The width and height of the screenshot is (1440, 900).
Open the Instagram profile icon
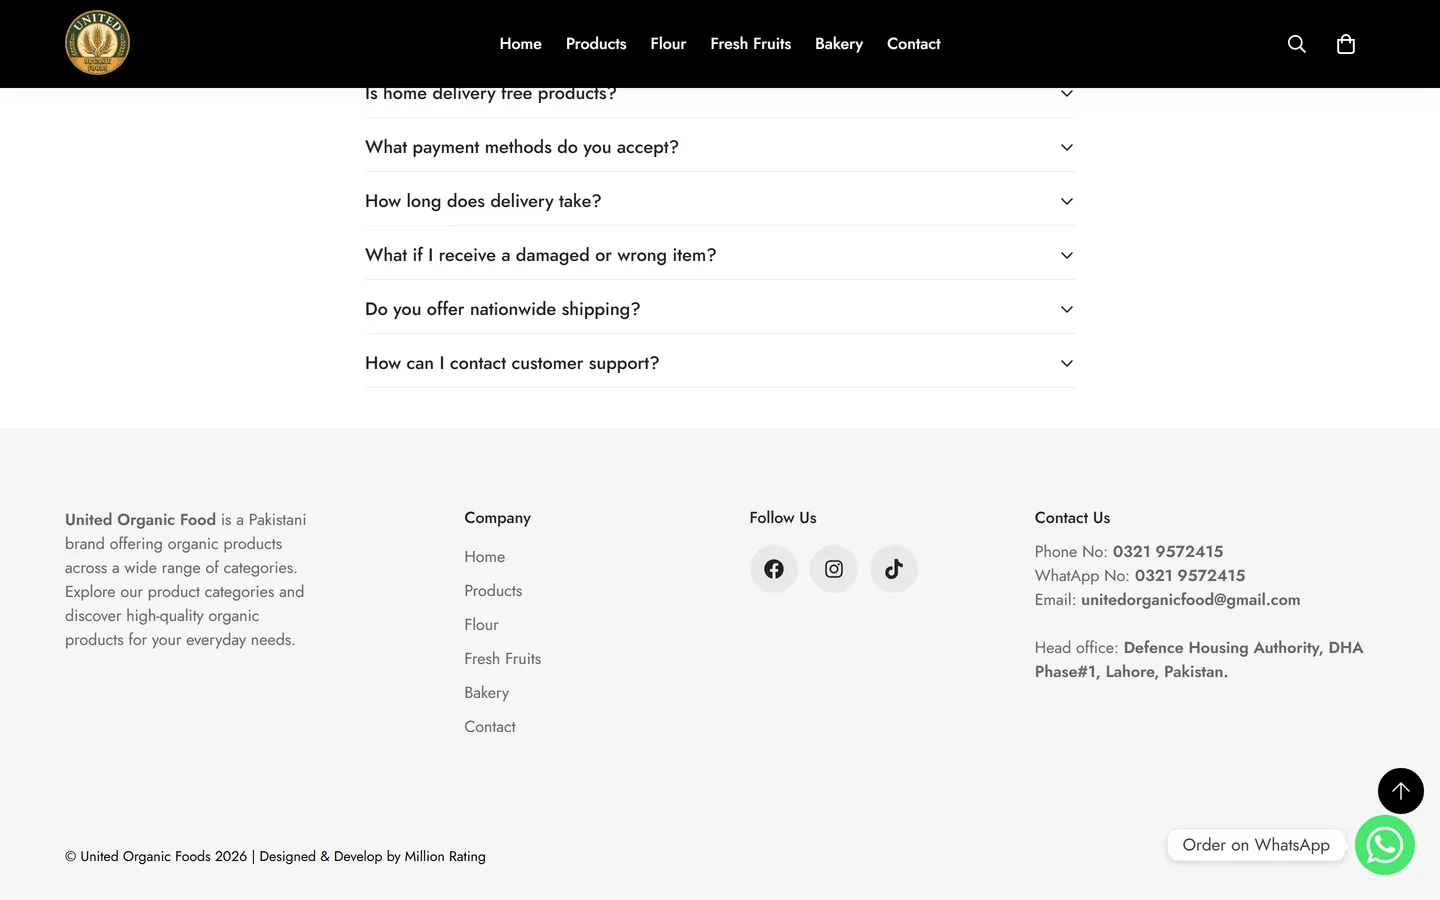[834, 569]
